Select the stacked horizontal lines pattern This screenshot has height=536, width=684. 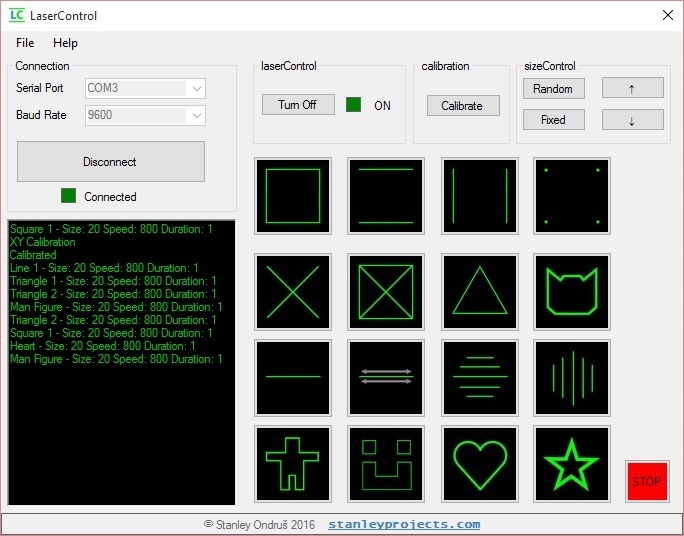point(479,378)
